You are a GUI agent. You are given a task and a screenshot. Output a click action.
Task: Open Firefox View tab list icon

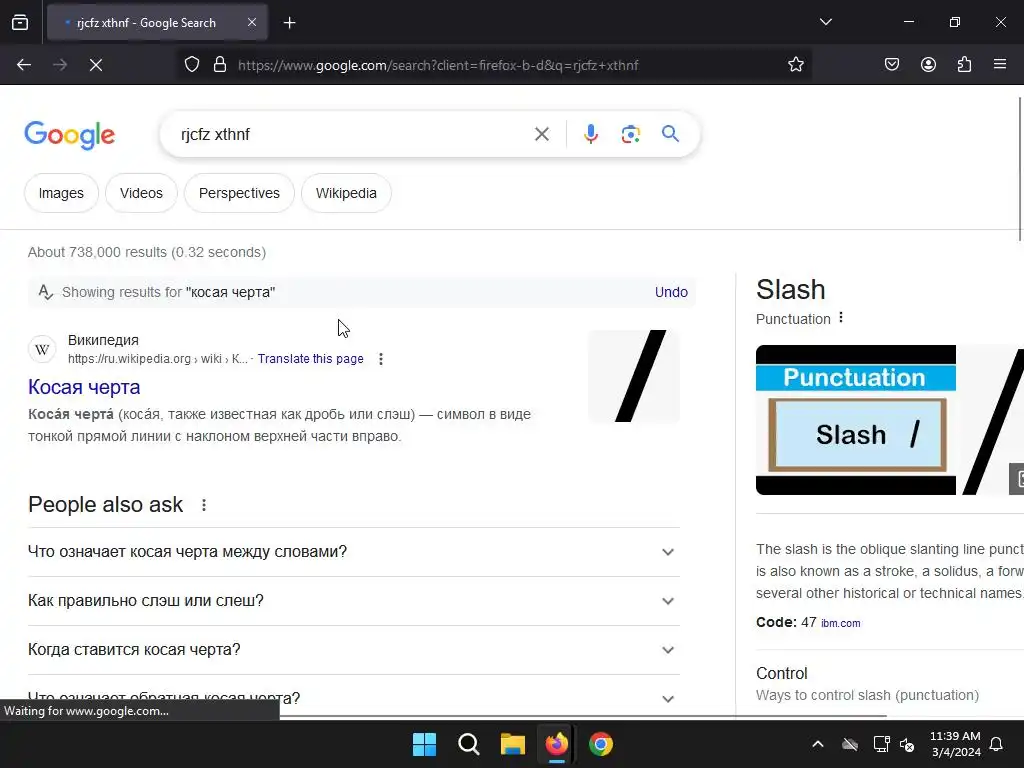tap(20, 23)
